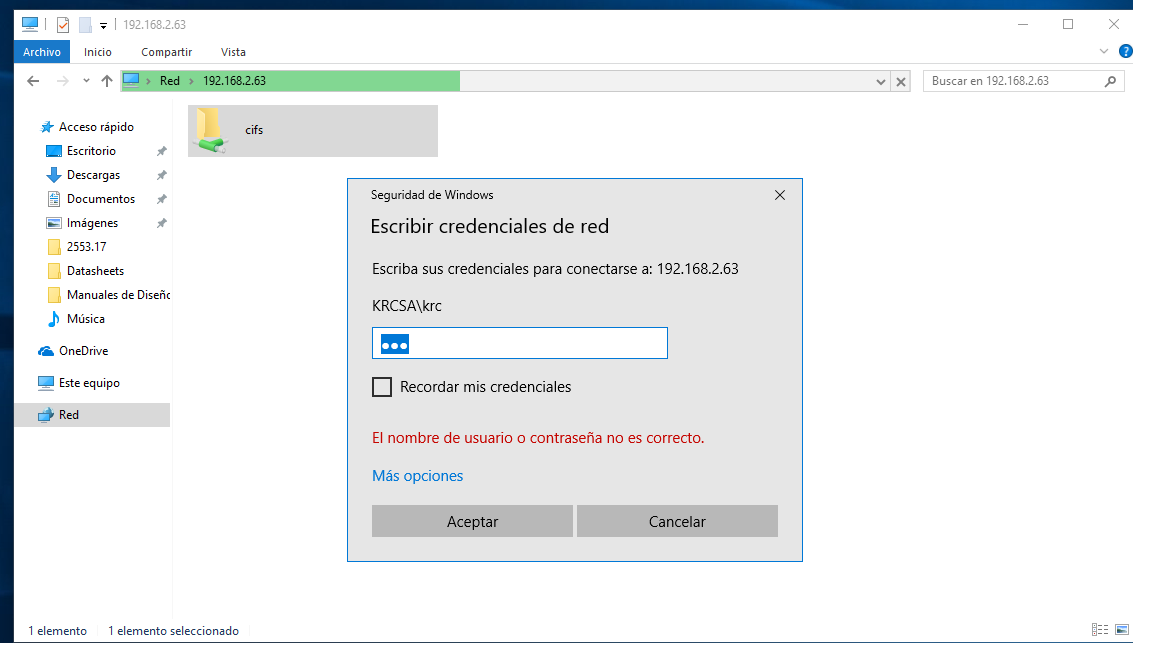Click the pin icon next to Documentos

click(162, 199)
